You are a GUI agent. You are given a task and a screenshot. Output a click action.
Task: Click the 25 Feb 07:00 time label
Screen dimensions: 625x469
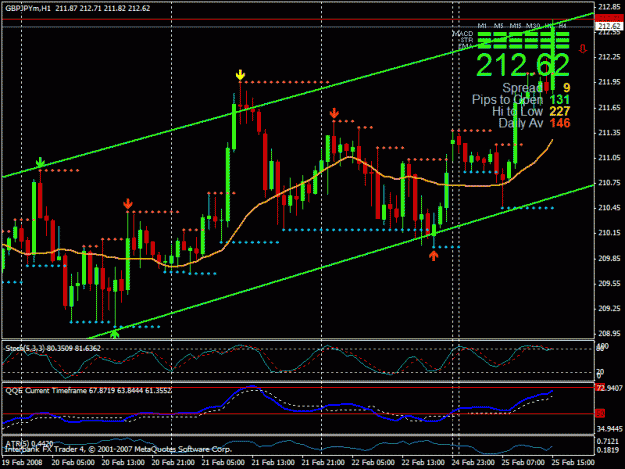(x=523, y=462)
